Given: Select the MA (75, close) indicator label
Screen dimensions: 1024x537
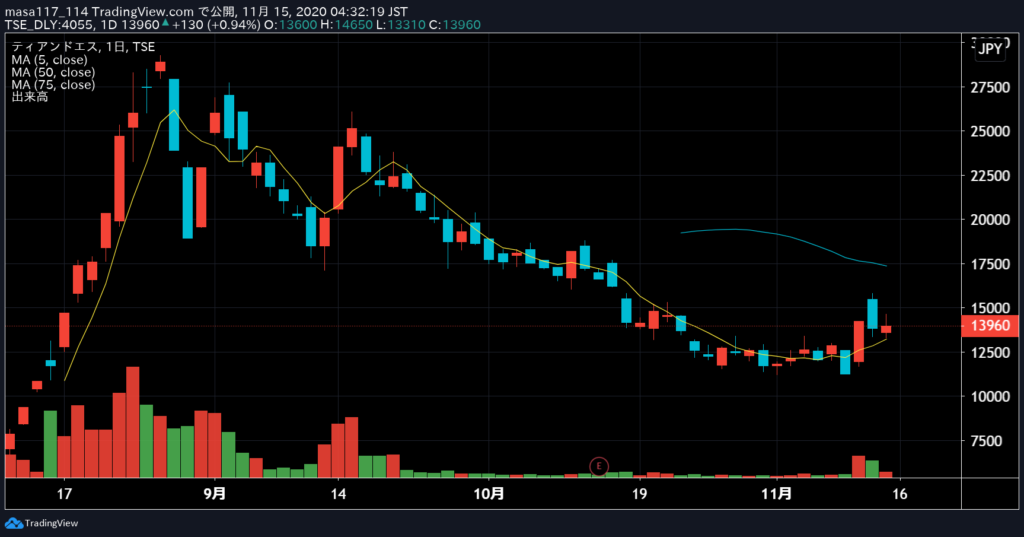Looking at the screenshot, I should click(53, 84).
